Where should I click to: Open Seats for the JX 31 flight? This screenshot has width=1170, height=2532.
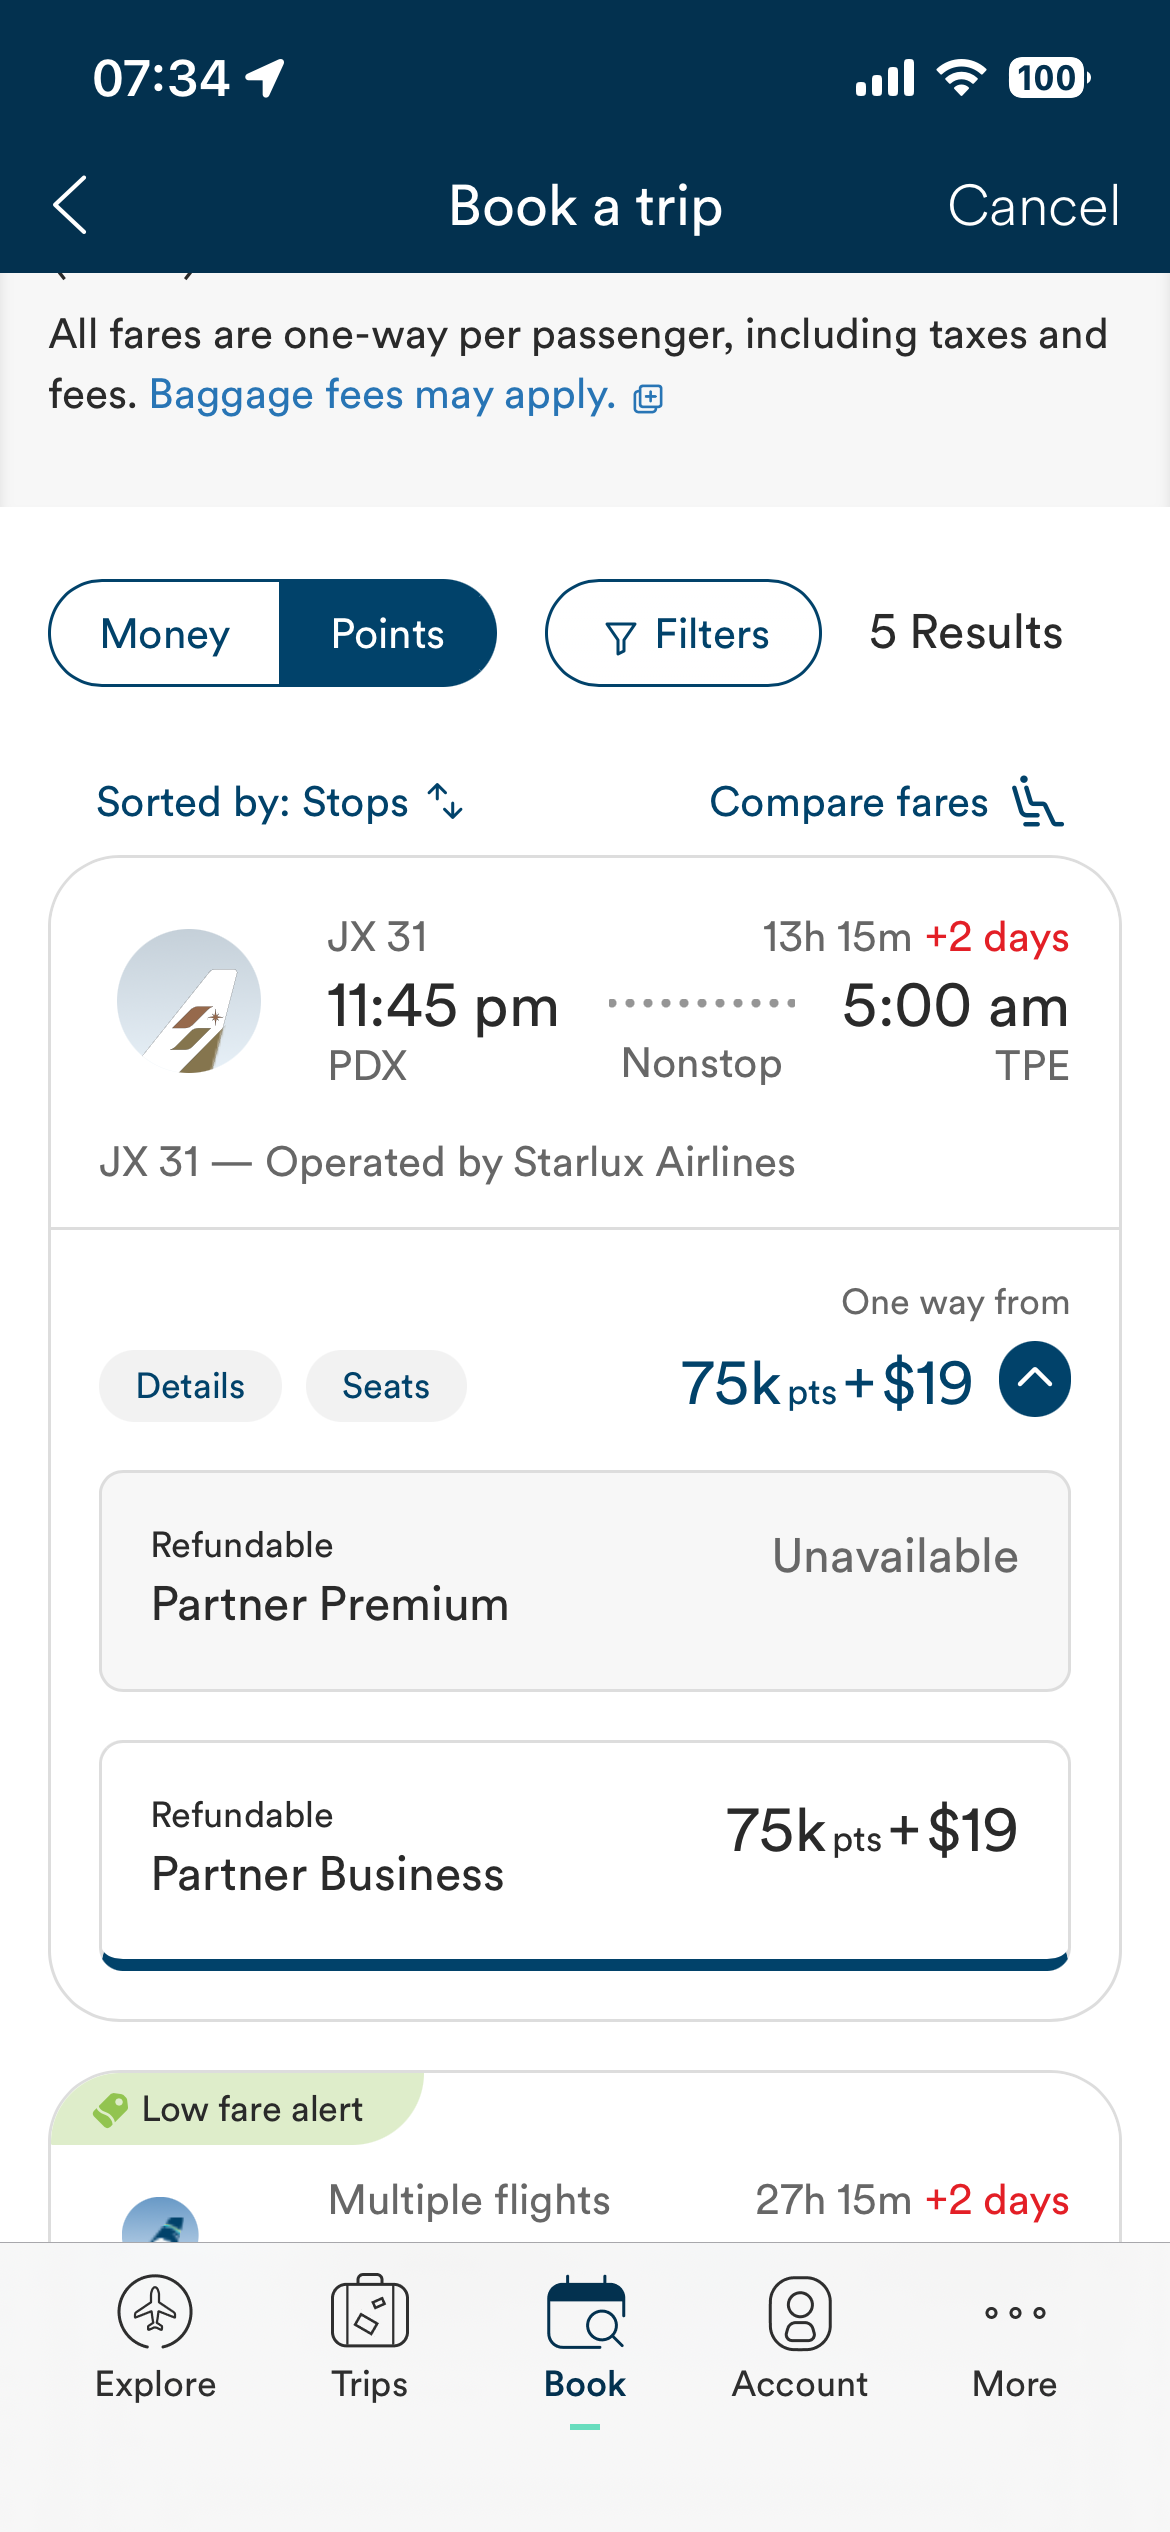(x=386, y=1386)
